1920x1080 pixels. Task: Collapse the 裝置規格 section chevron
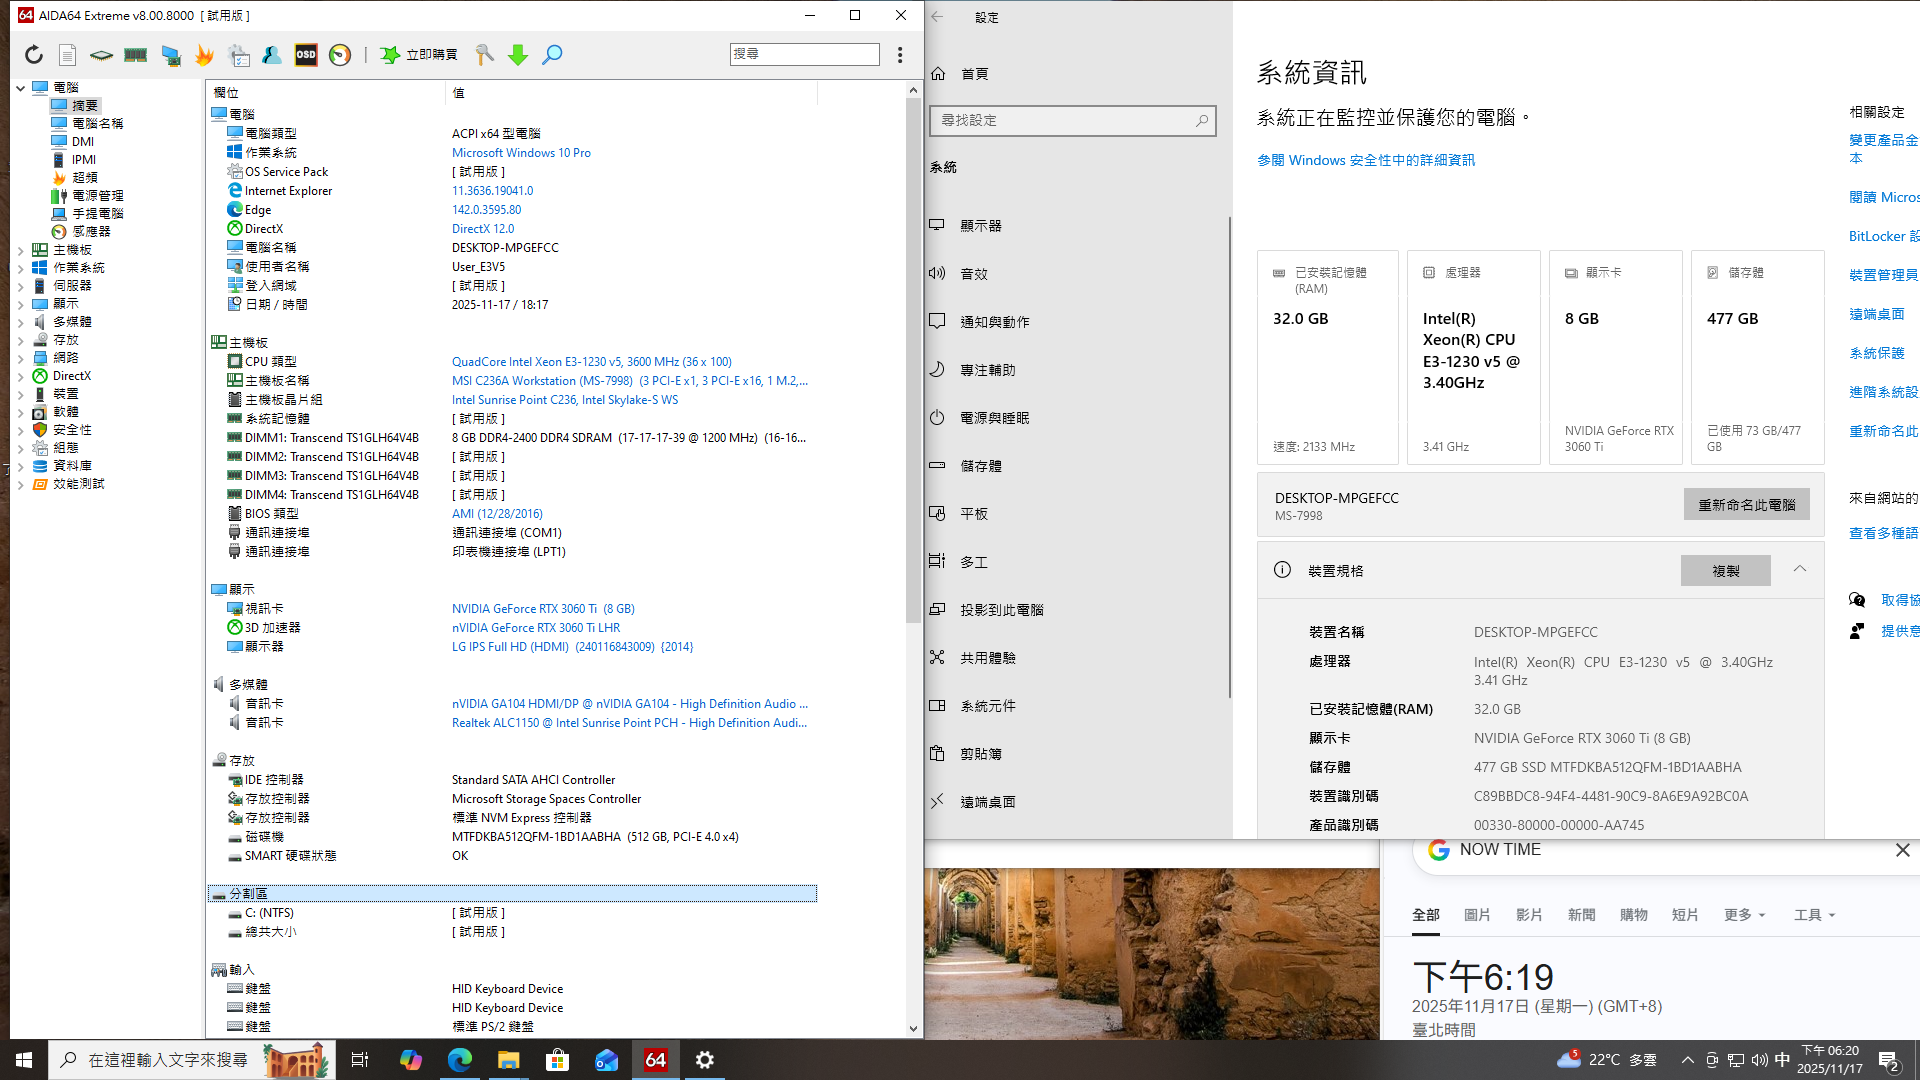point(1800,569)
